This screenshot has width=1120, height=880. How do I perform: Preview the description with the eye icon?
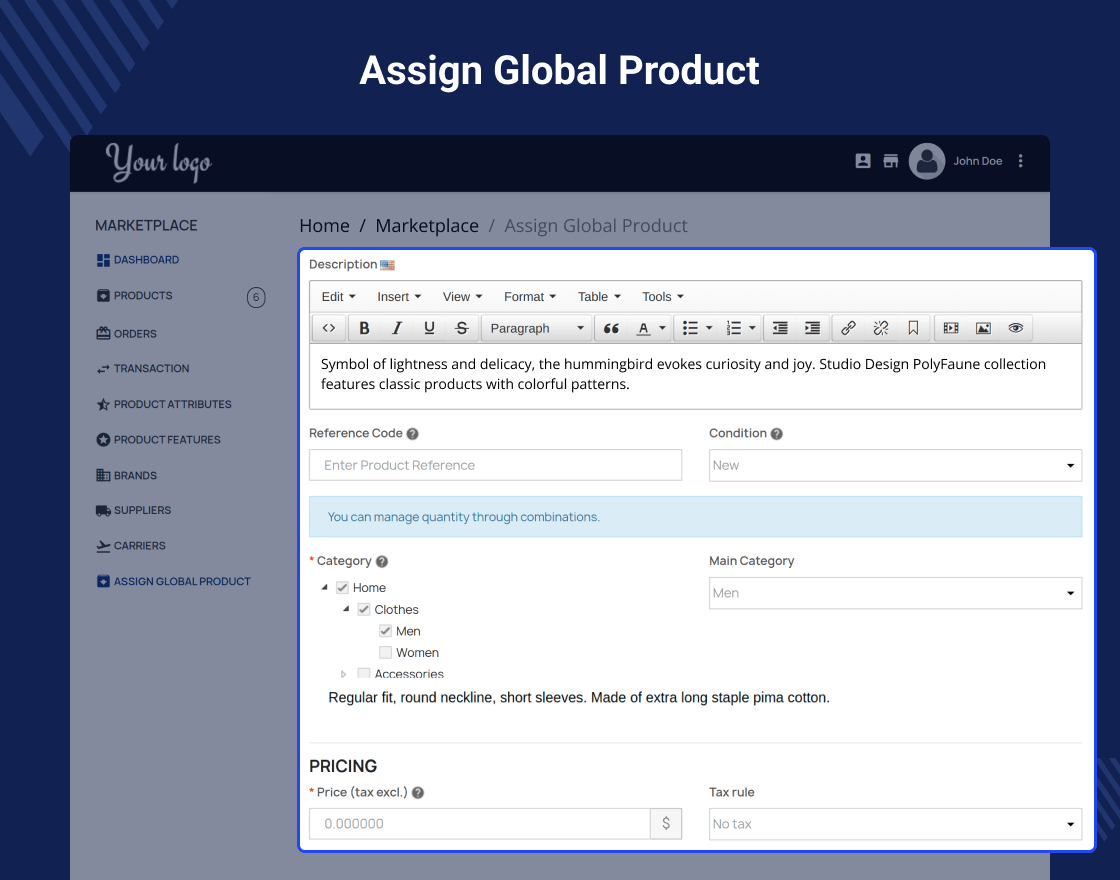pos(1016,329)
